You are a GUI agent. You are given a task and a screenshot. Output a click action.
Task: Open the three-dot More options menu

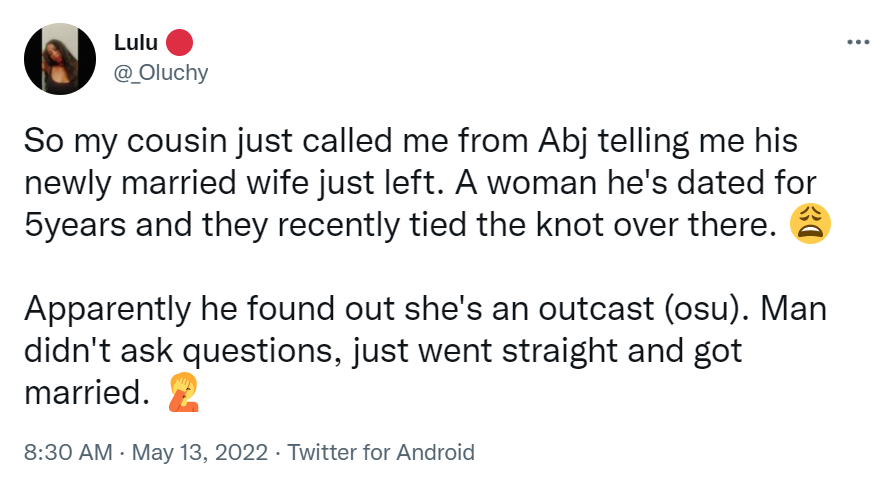click(x=857, y=43)
